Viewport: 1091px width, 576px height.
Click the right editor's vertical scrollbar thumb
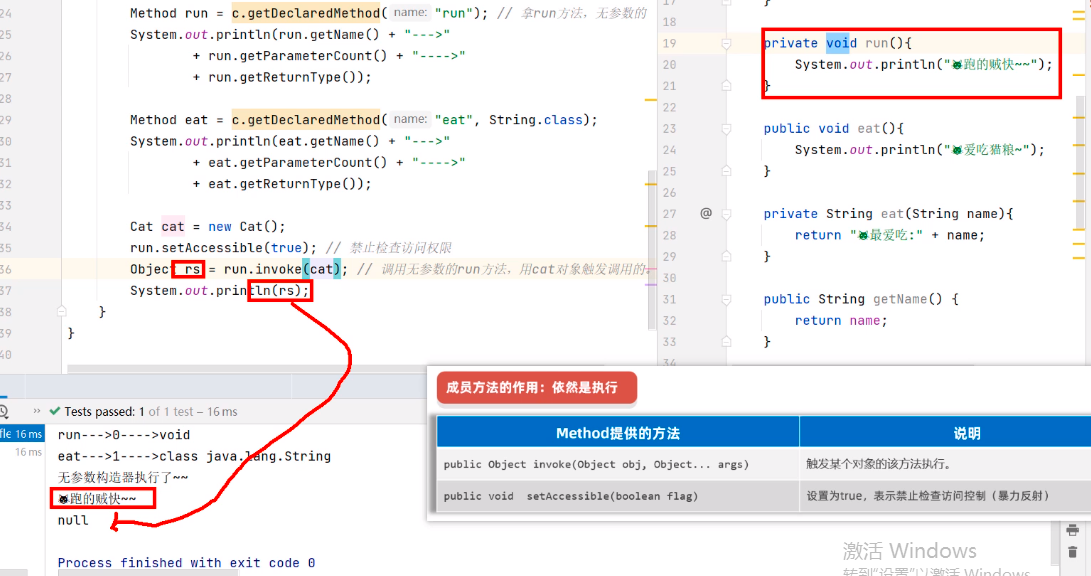1080,163
